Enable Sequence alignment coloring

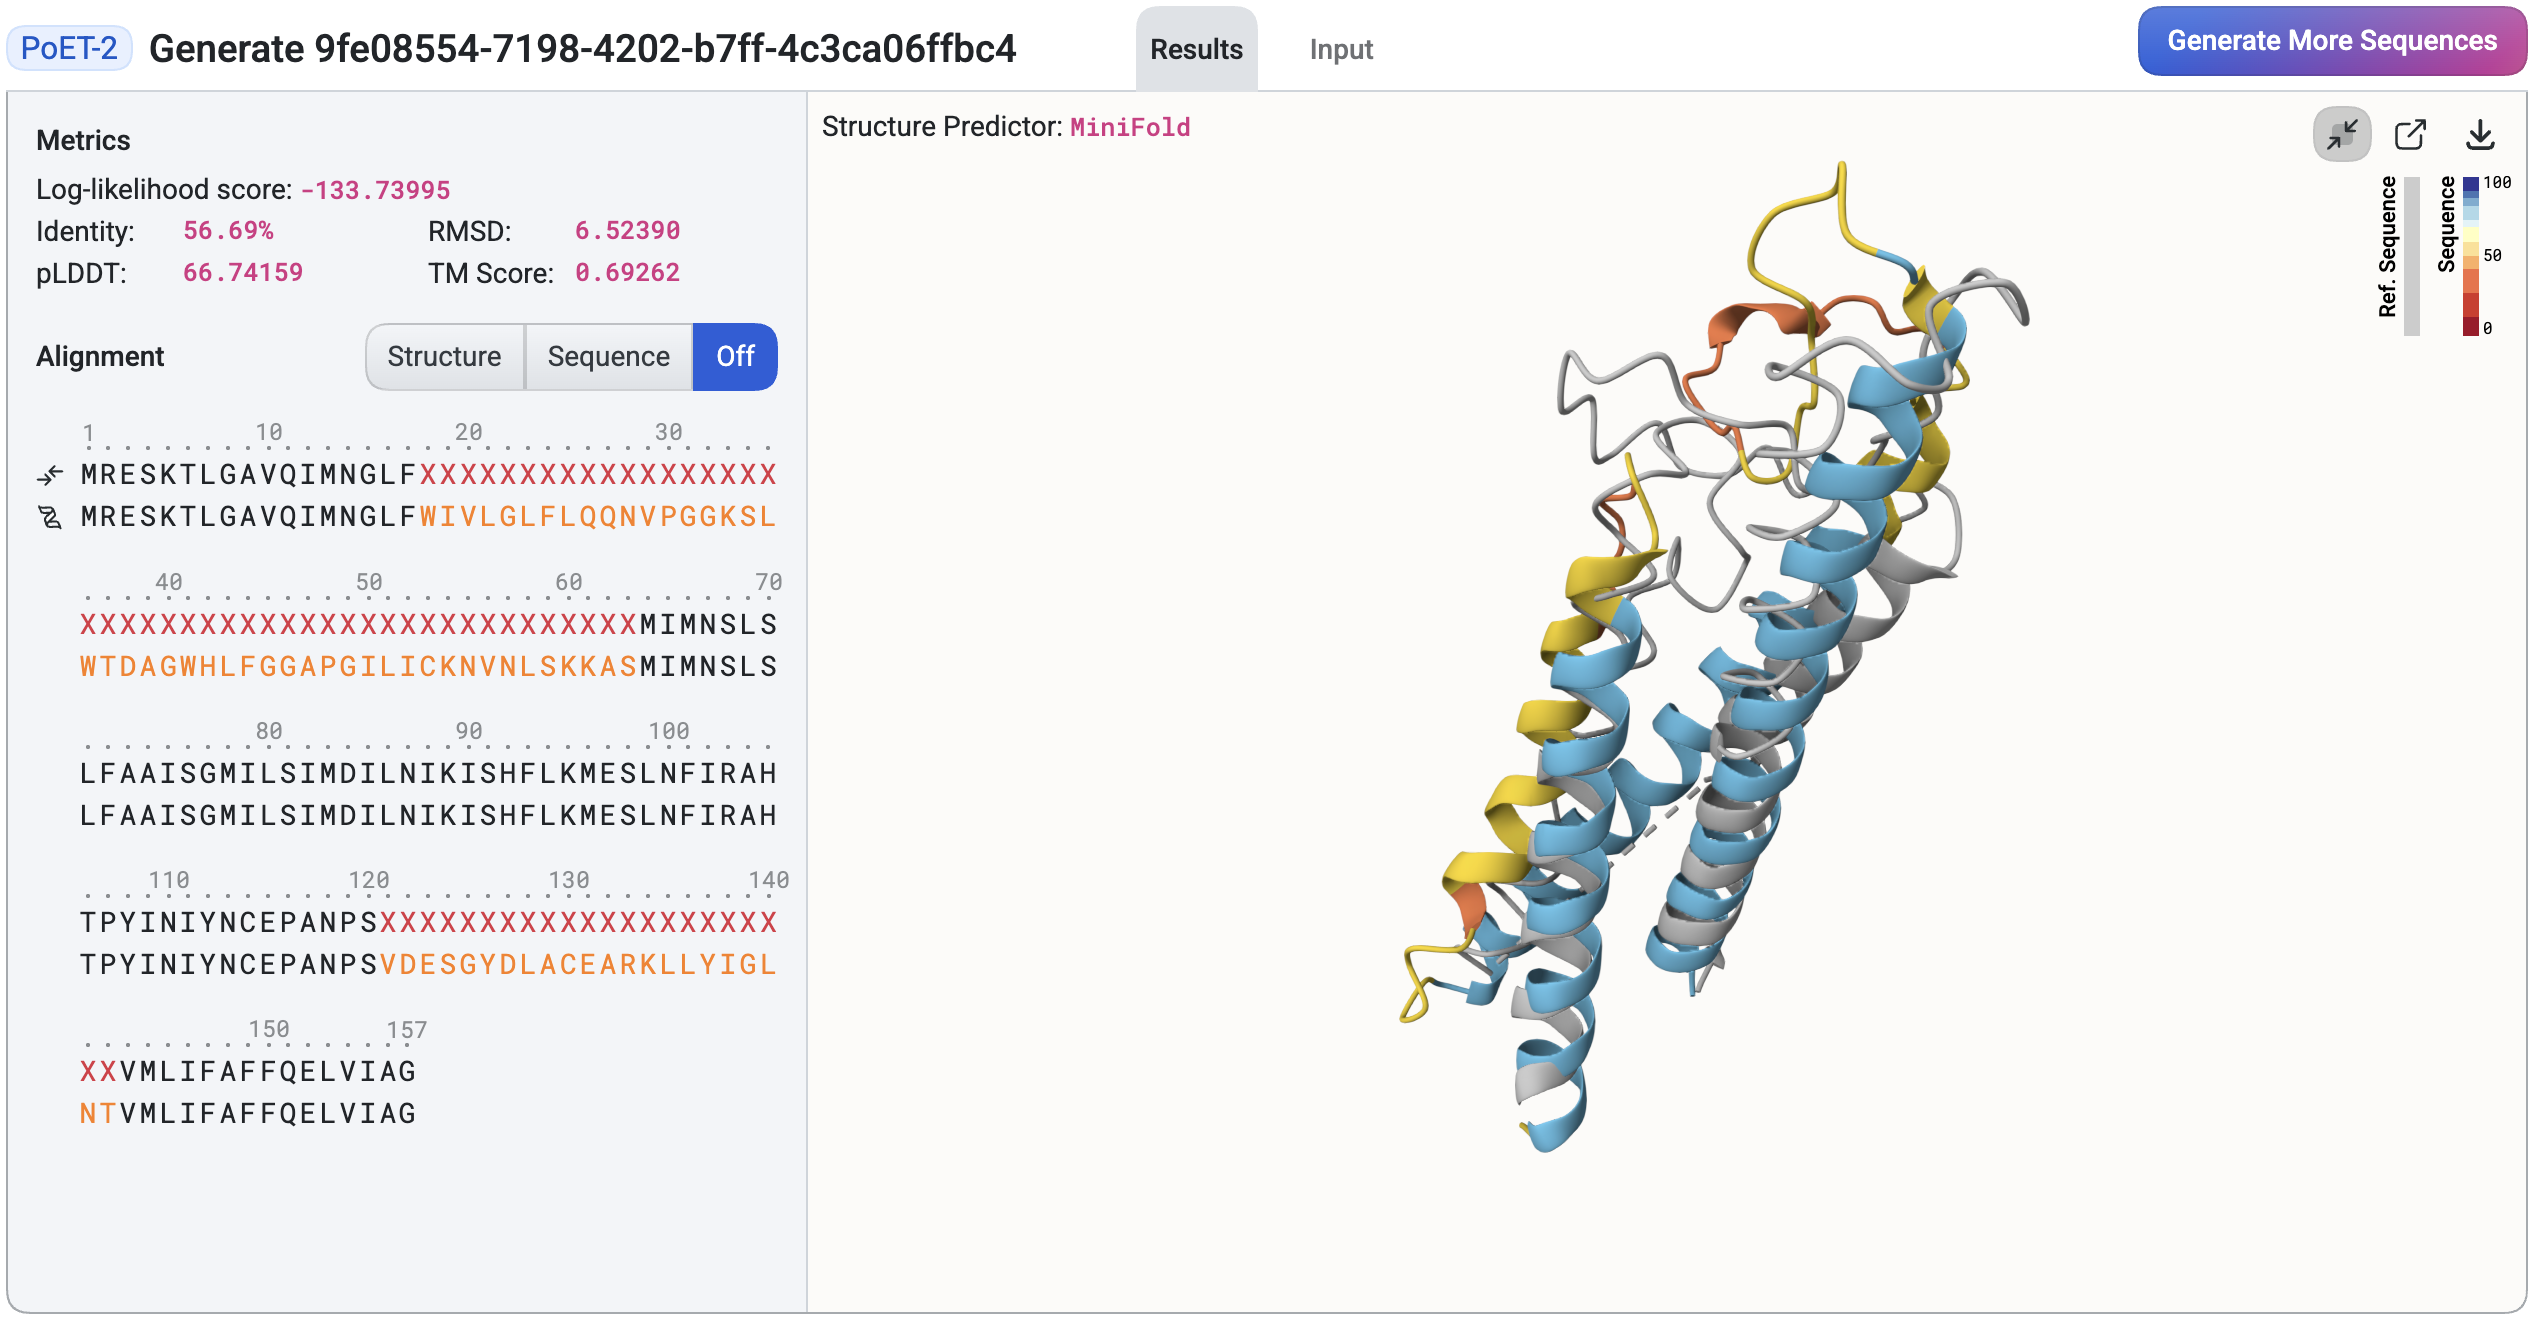pos(609,357)
